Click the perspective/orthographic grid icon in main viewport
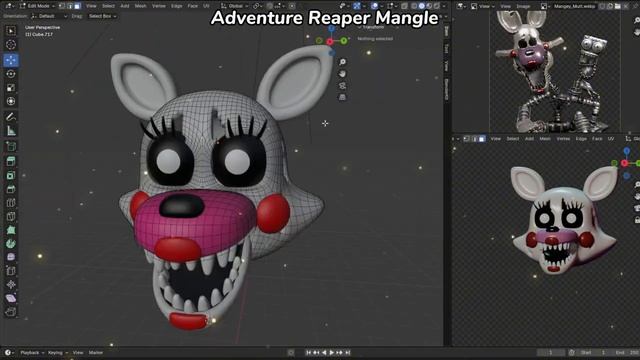This screenshot has width=640, height=360. pyautogui.click(x=342, y=97)
